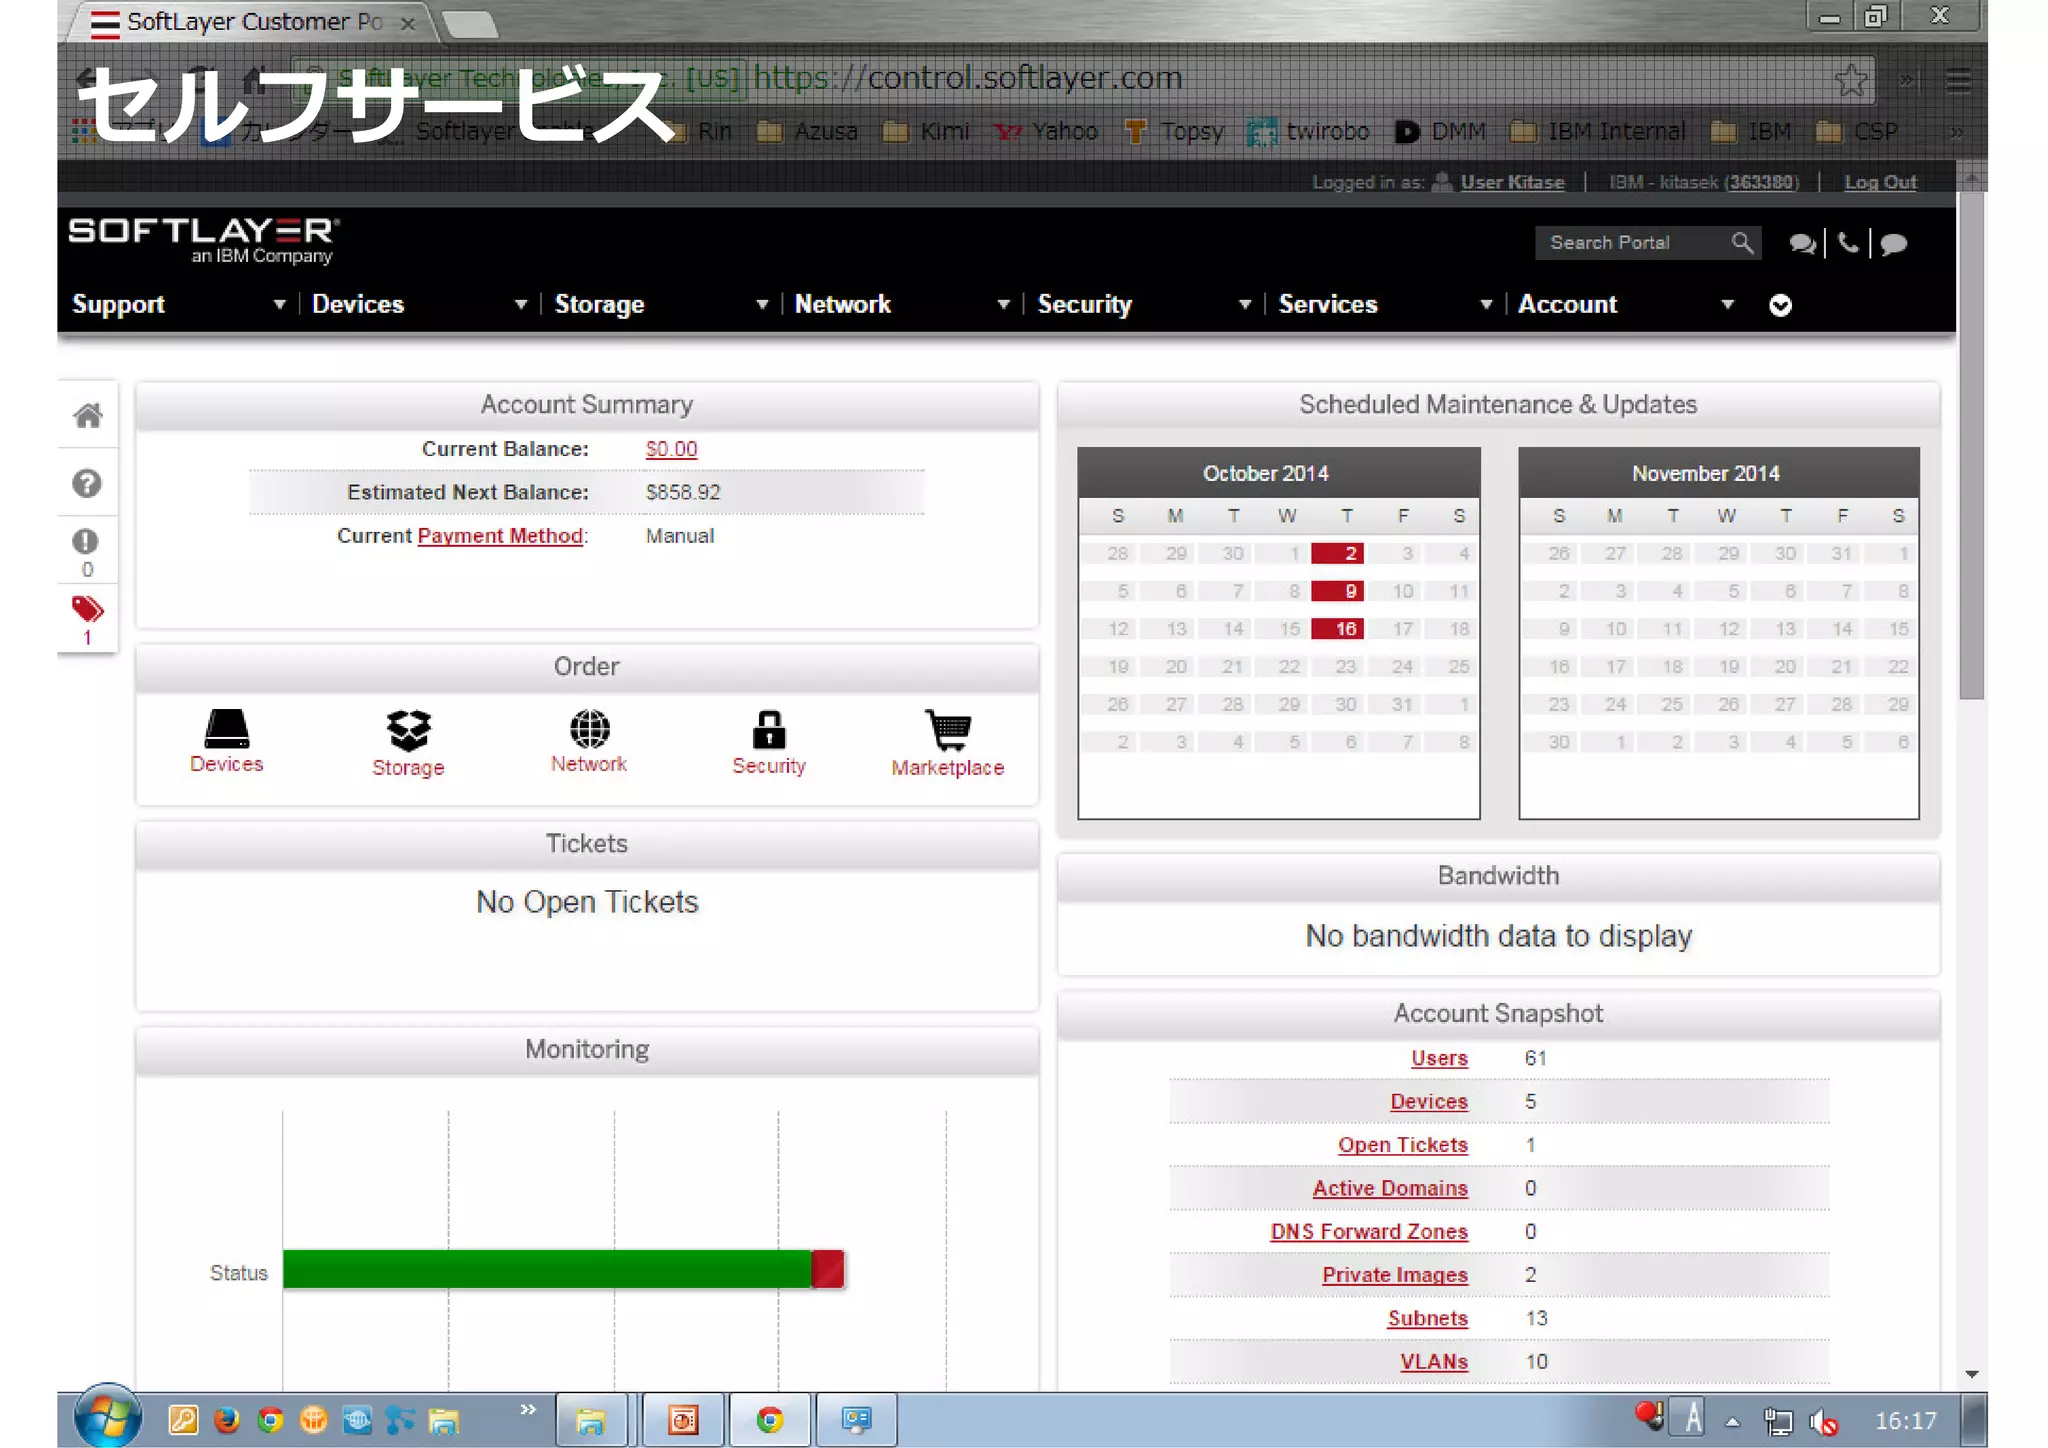Expand the Support menu arrow

point(280,304)
